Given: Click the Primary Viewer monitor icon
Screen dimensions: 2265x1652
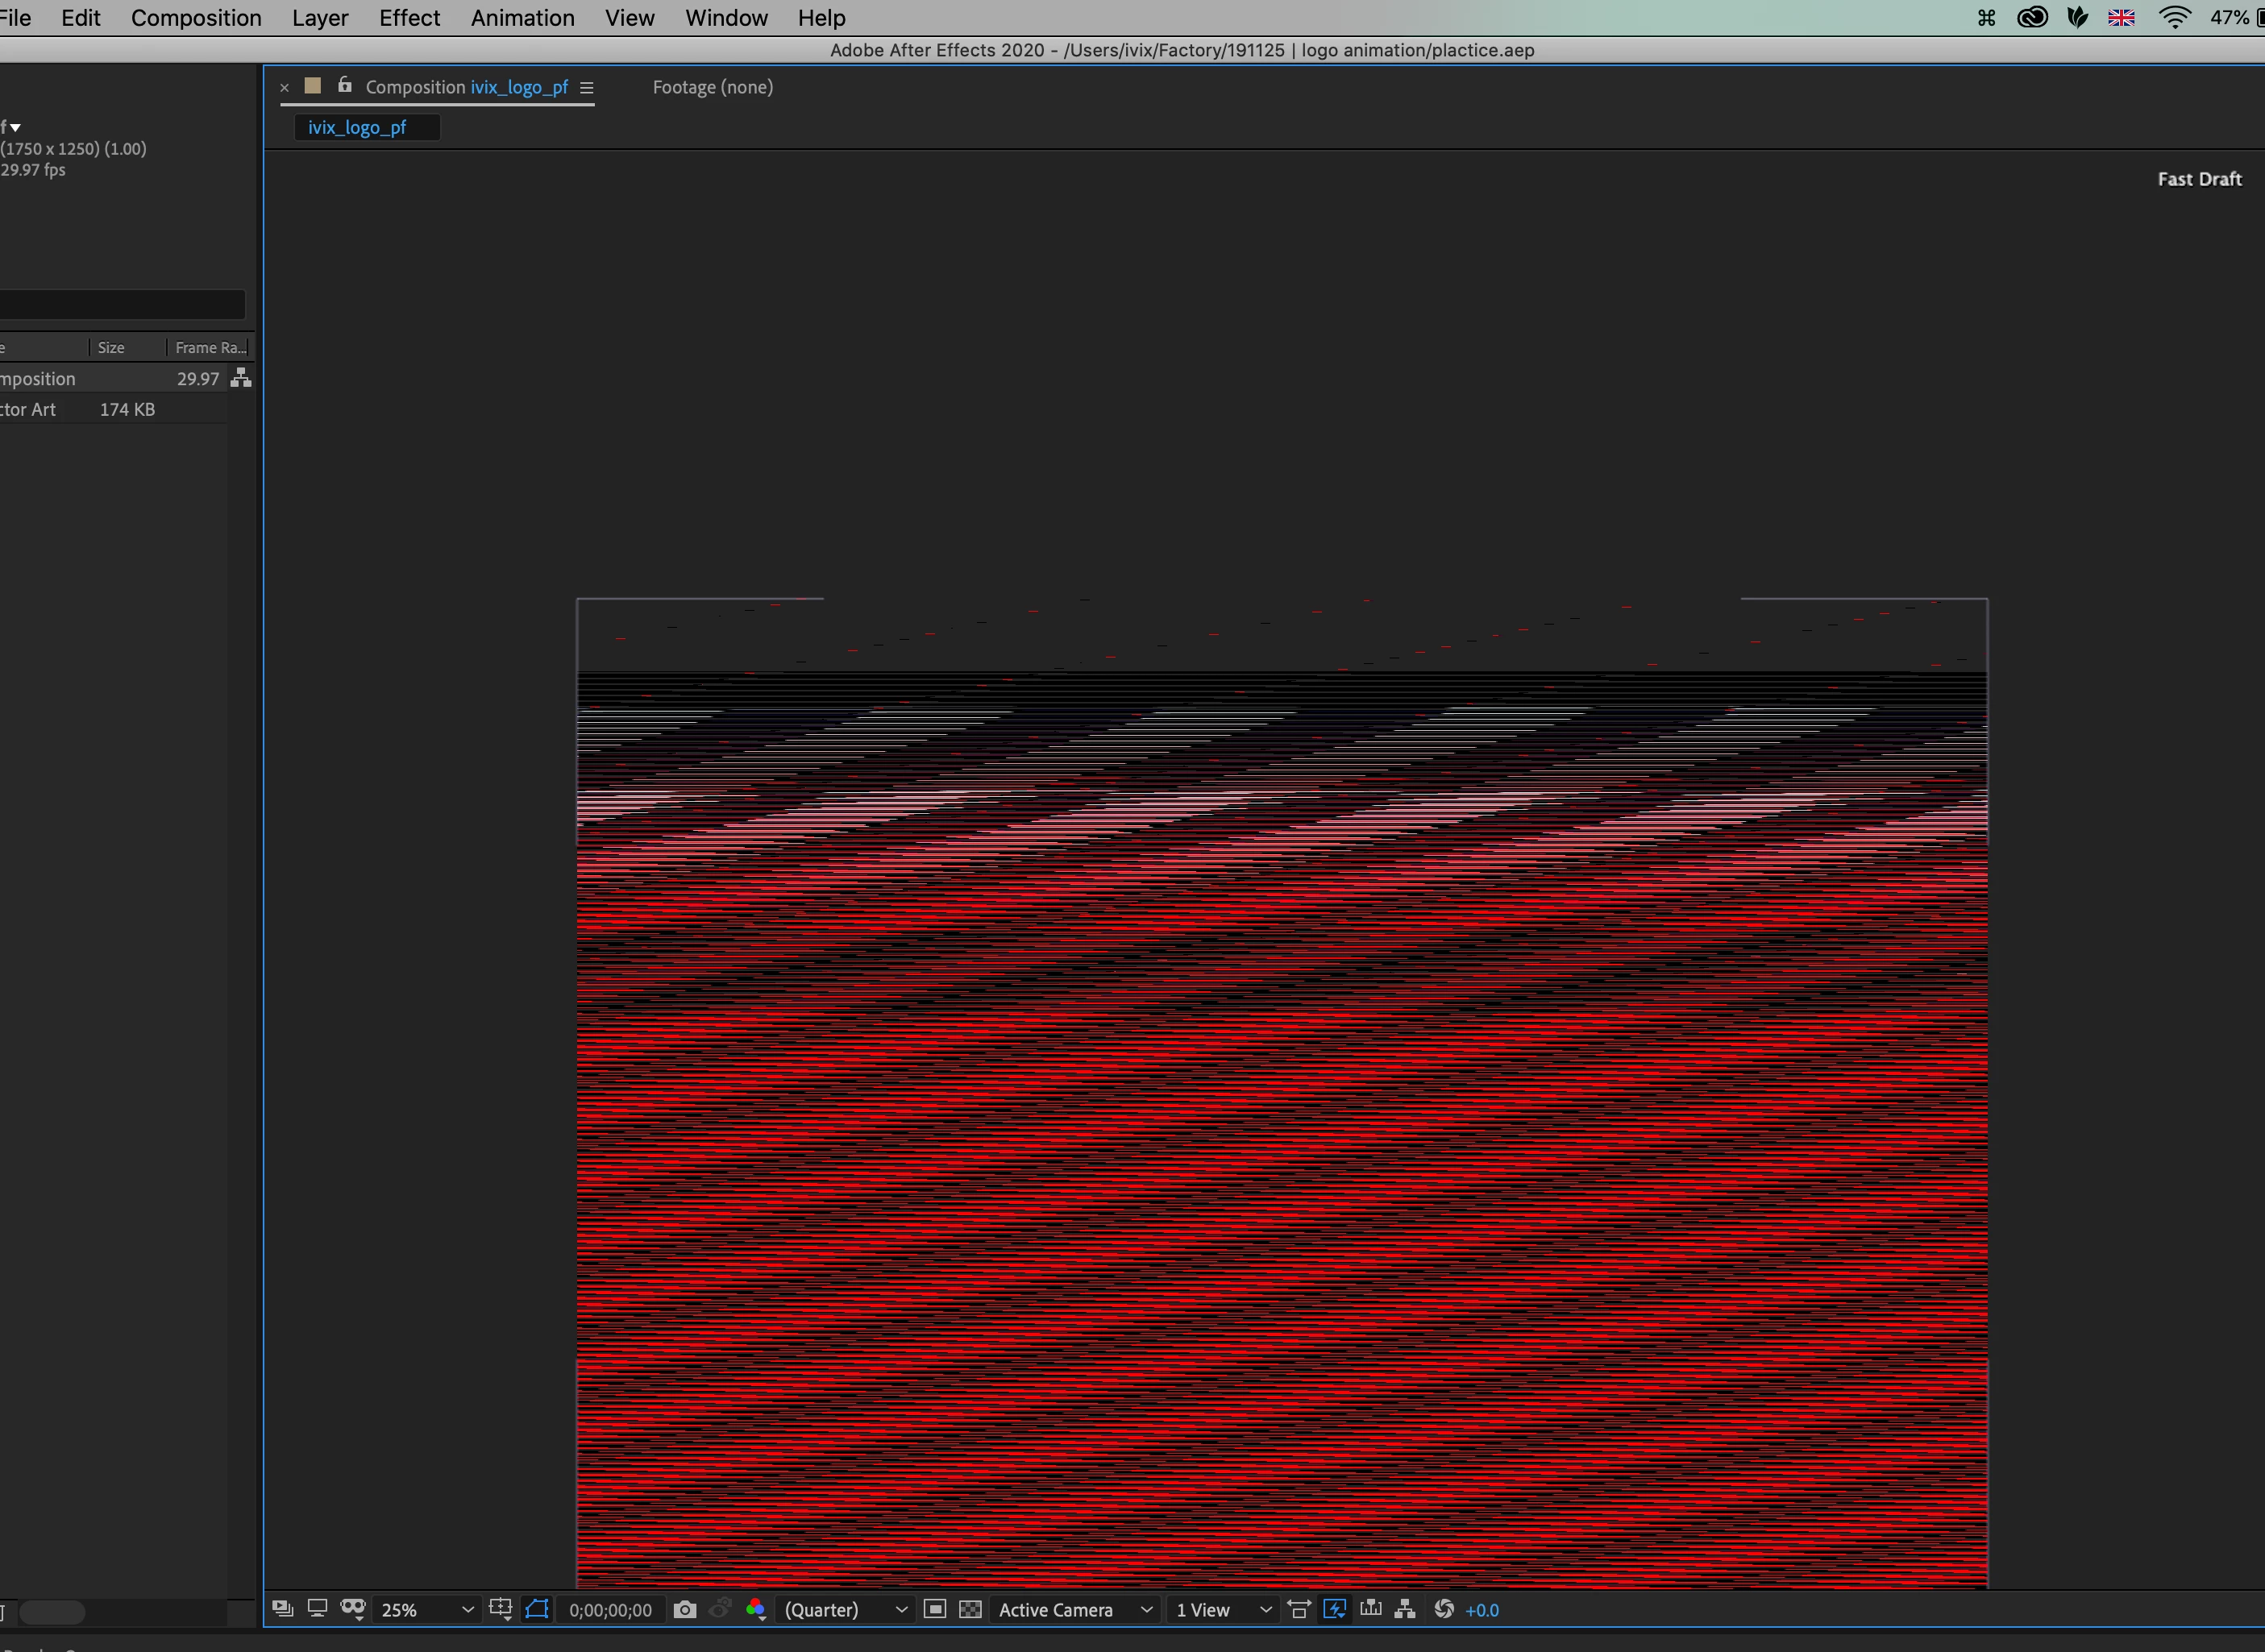Looking at the screenshot, I should [x=317, y=1609].
